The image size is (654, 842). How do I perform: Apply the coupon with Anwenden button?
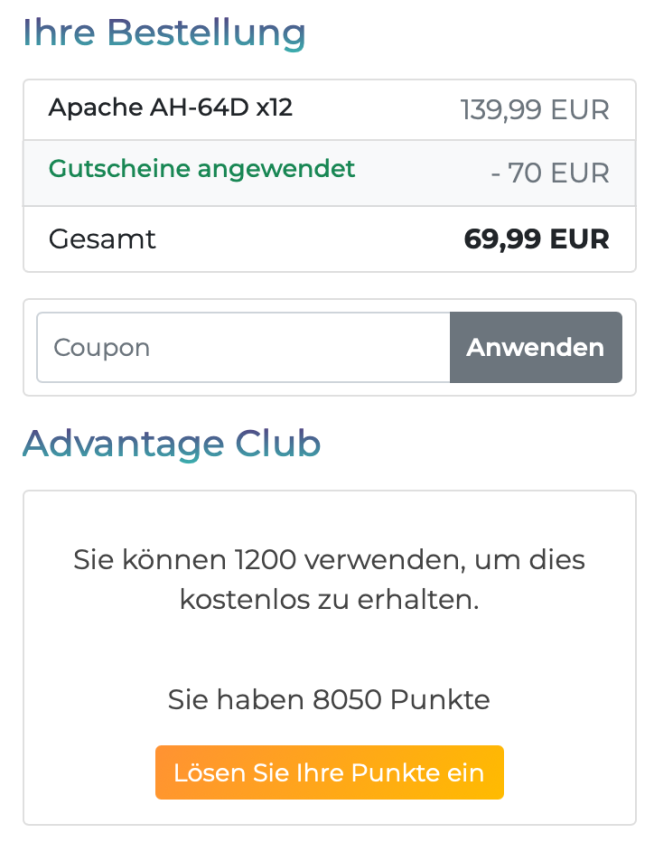point(536,347)
